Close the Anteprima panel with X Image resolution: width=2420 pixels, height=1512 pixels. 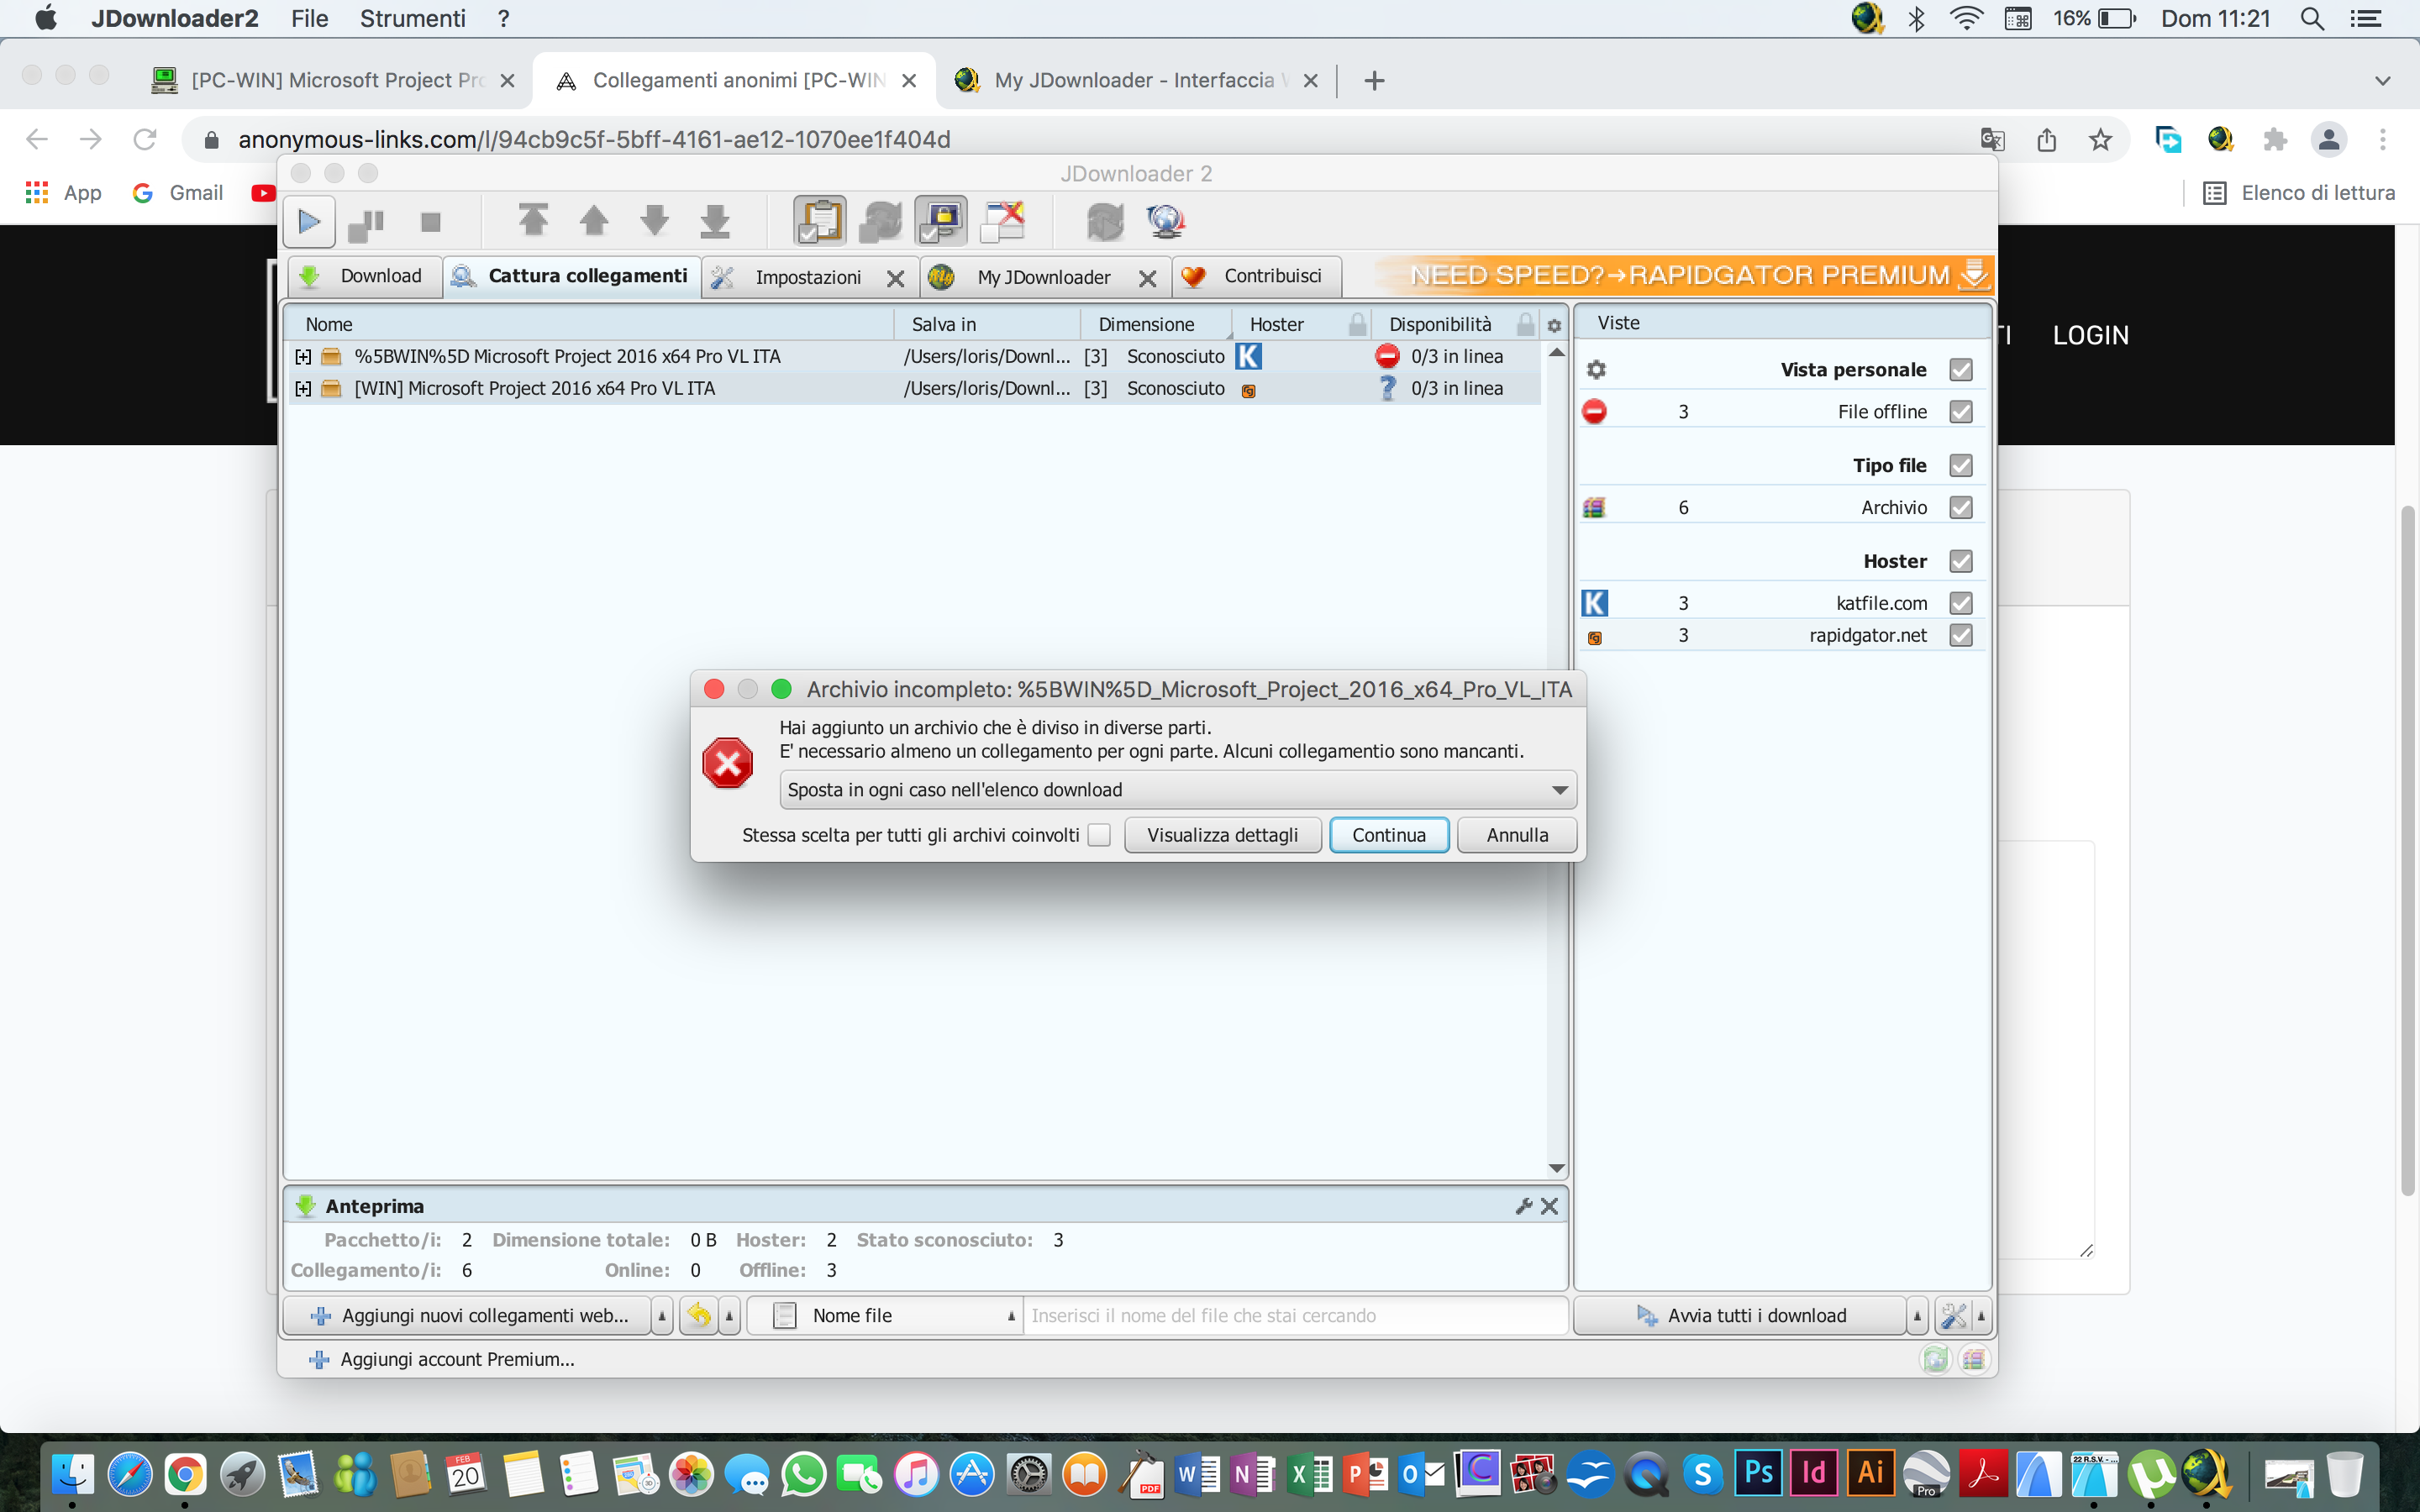tap(1550, 1206)
